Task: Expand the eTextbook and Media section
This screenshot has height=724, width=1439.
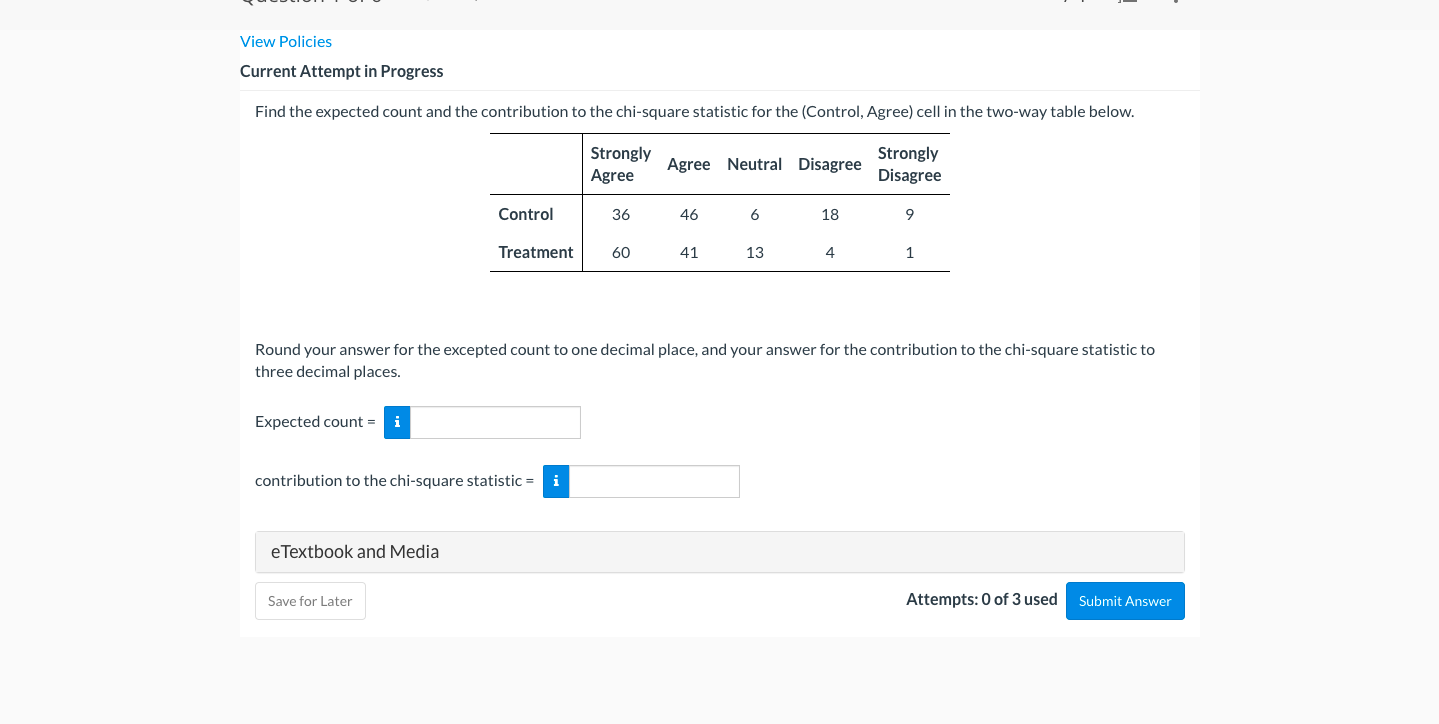Action: [720, 552]
